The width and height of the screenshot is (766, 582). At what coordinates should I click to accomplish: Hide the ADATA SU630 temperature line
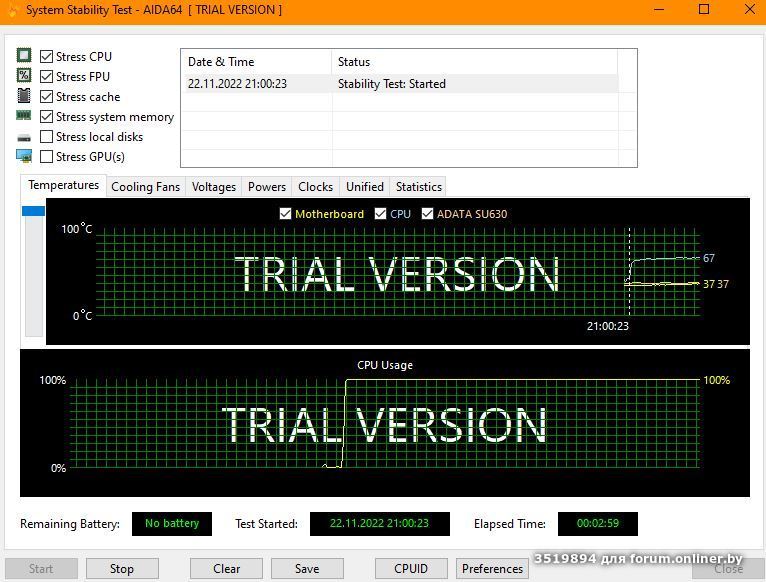(427, 214)
